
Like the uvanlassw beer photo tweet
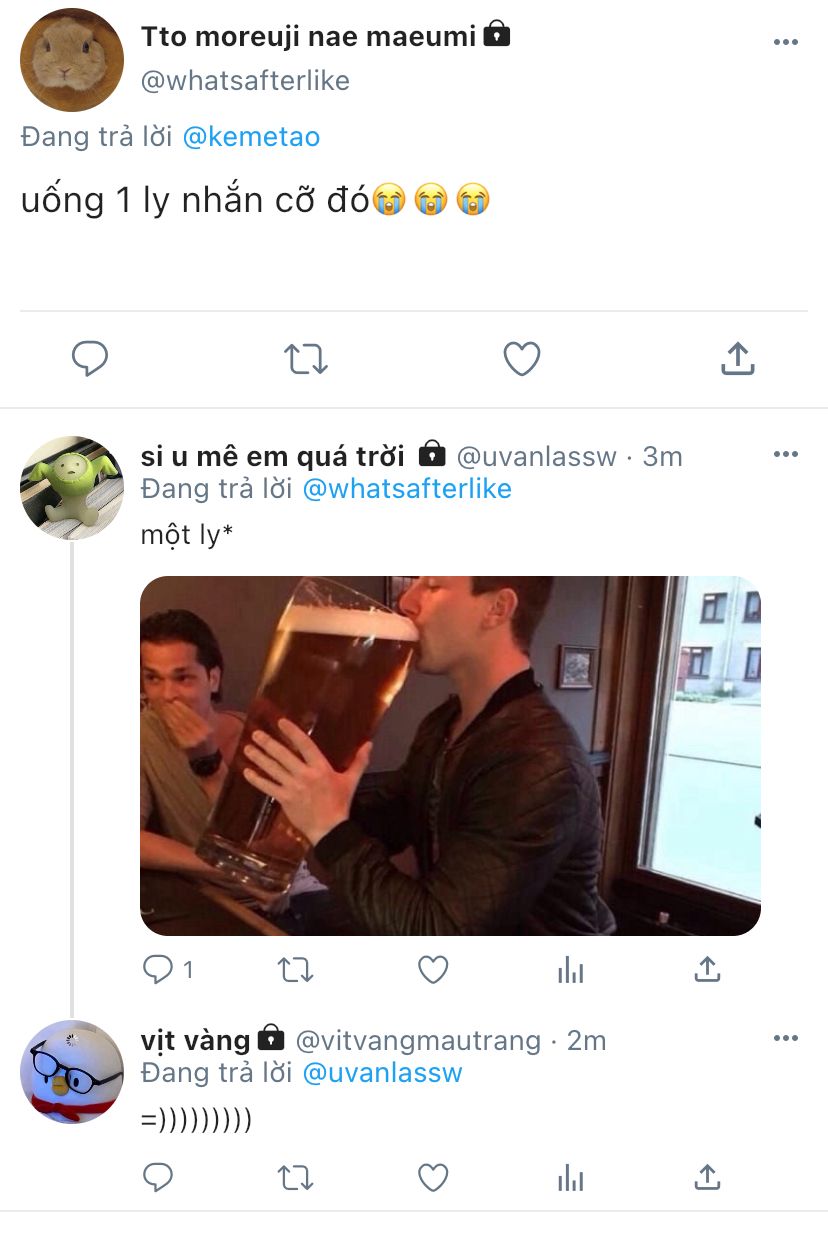tap(432, 969)
